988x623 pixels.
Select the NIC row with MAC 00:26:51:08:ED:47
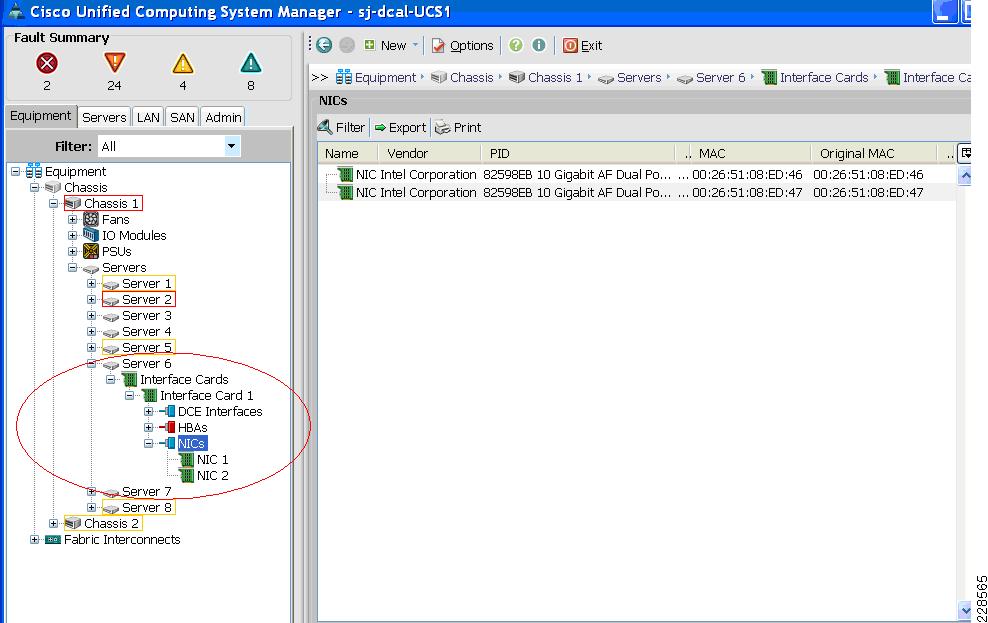636,193
